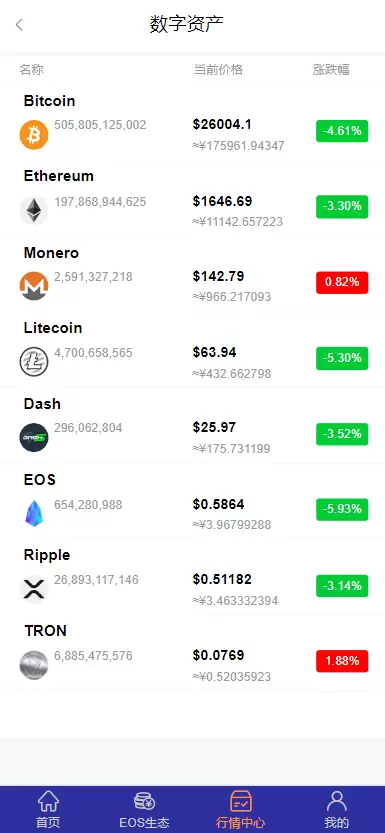Choose the Ripple X logo
Screen dimensions: 385x833
(34, 589)
